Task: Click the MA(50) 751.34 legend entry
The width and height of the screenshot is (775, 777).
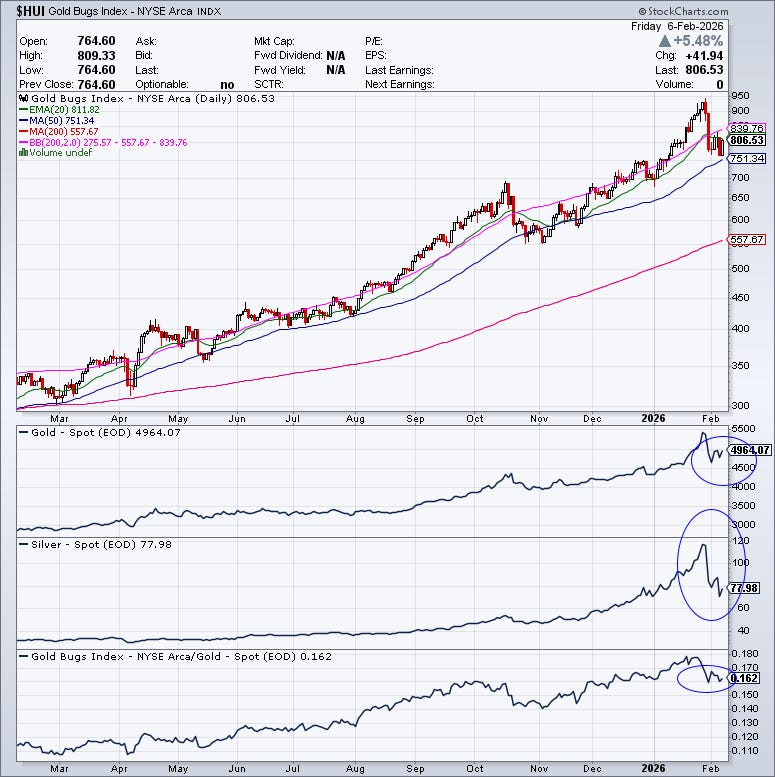Action: (61, 120)
